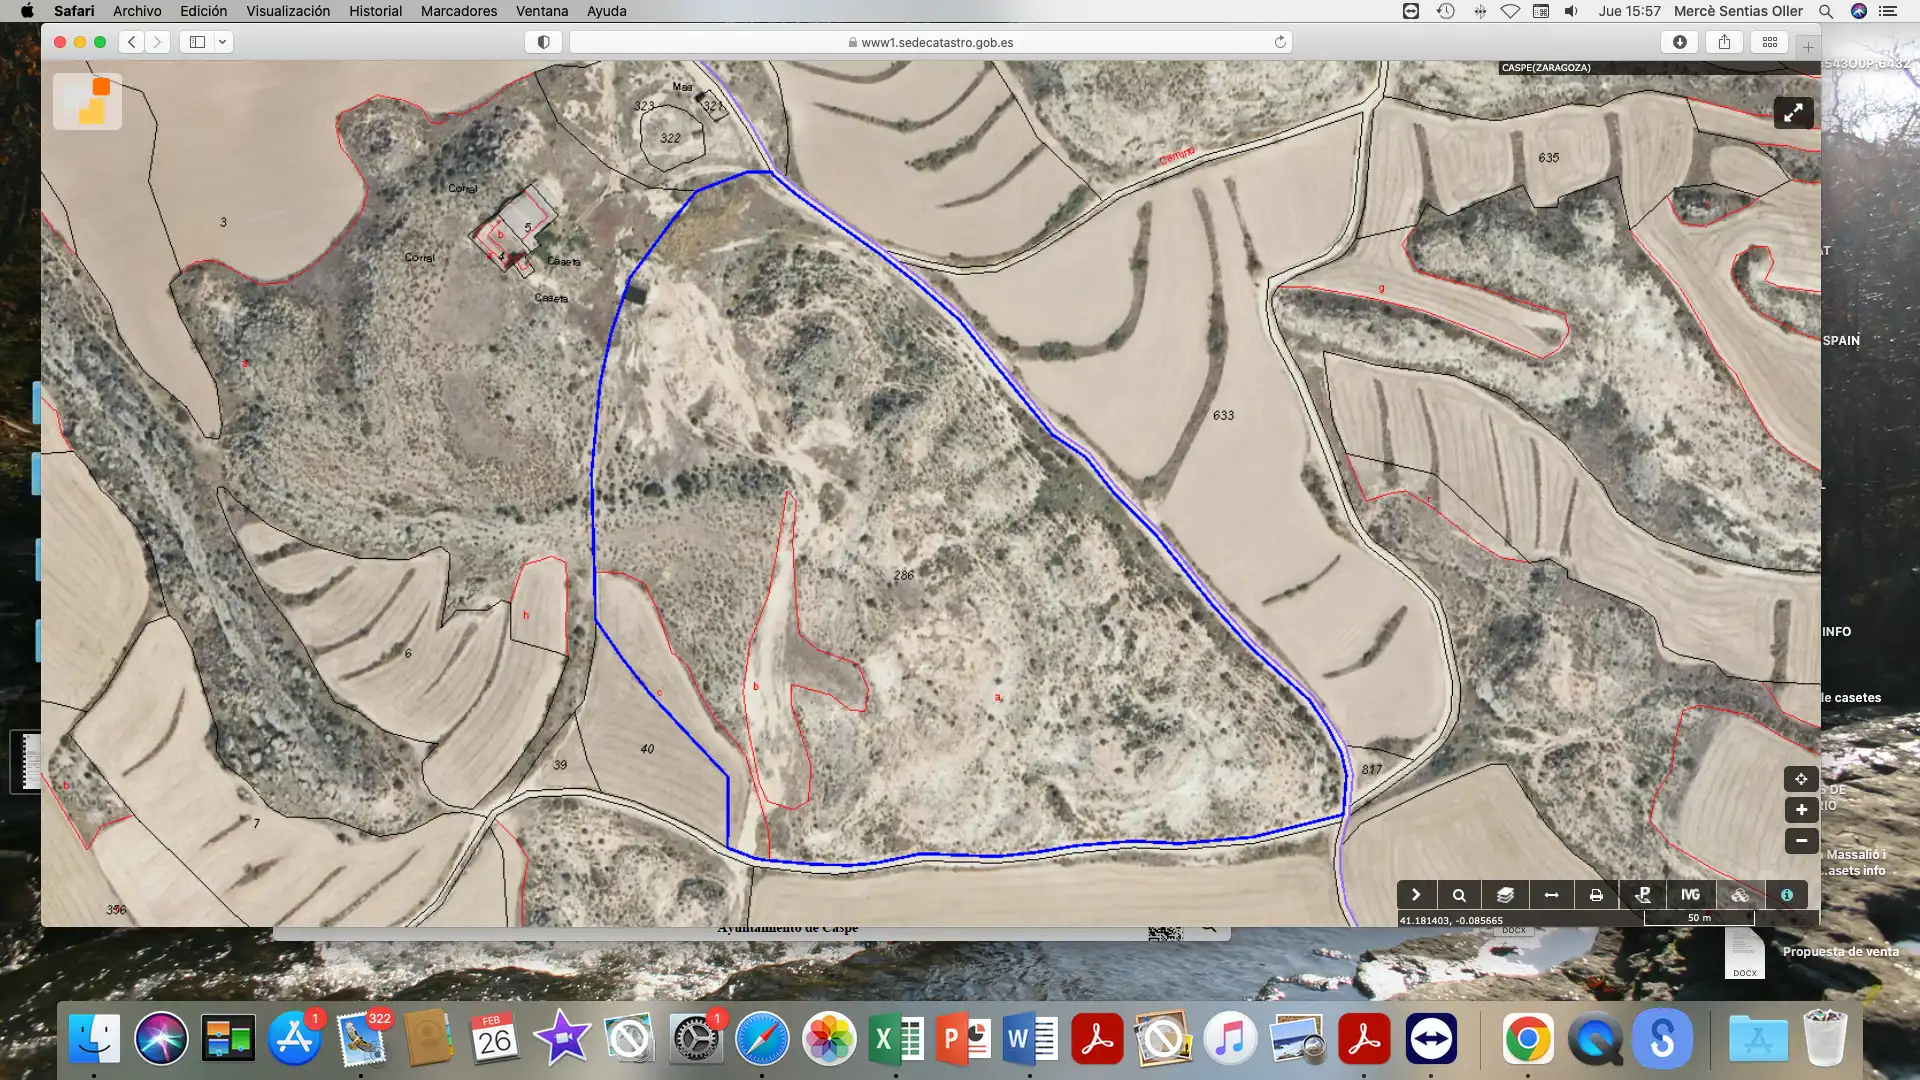This screenshot has height=1080, width=1920.
Task: Open the volume control in menu bar
Action: point(1571,11)
